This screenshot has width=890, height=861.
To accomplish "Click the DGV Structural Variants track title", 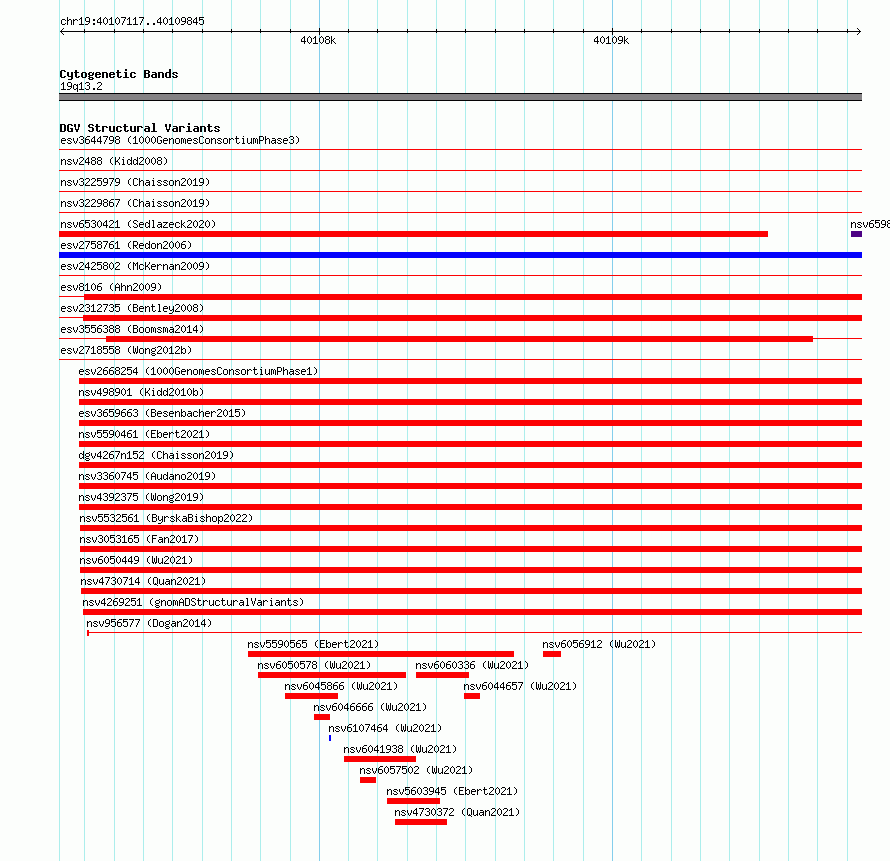I will [x=140, y=128].
